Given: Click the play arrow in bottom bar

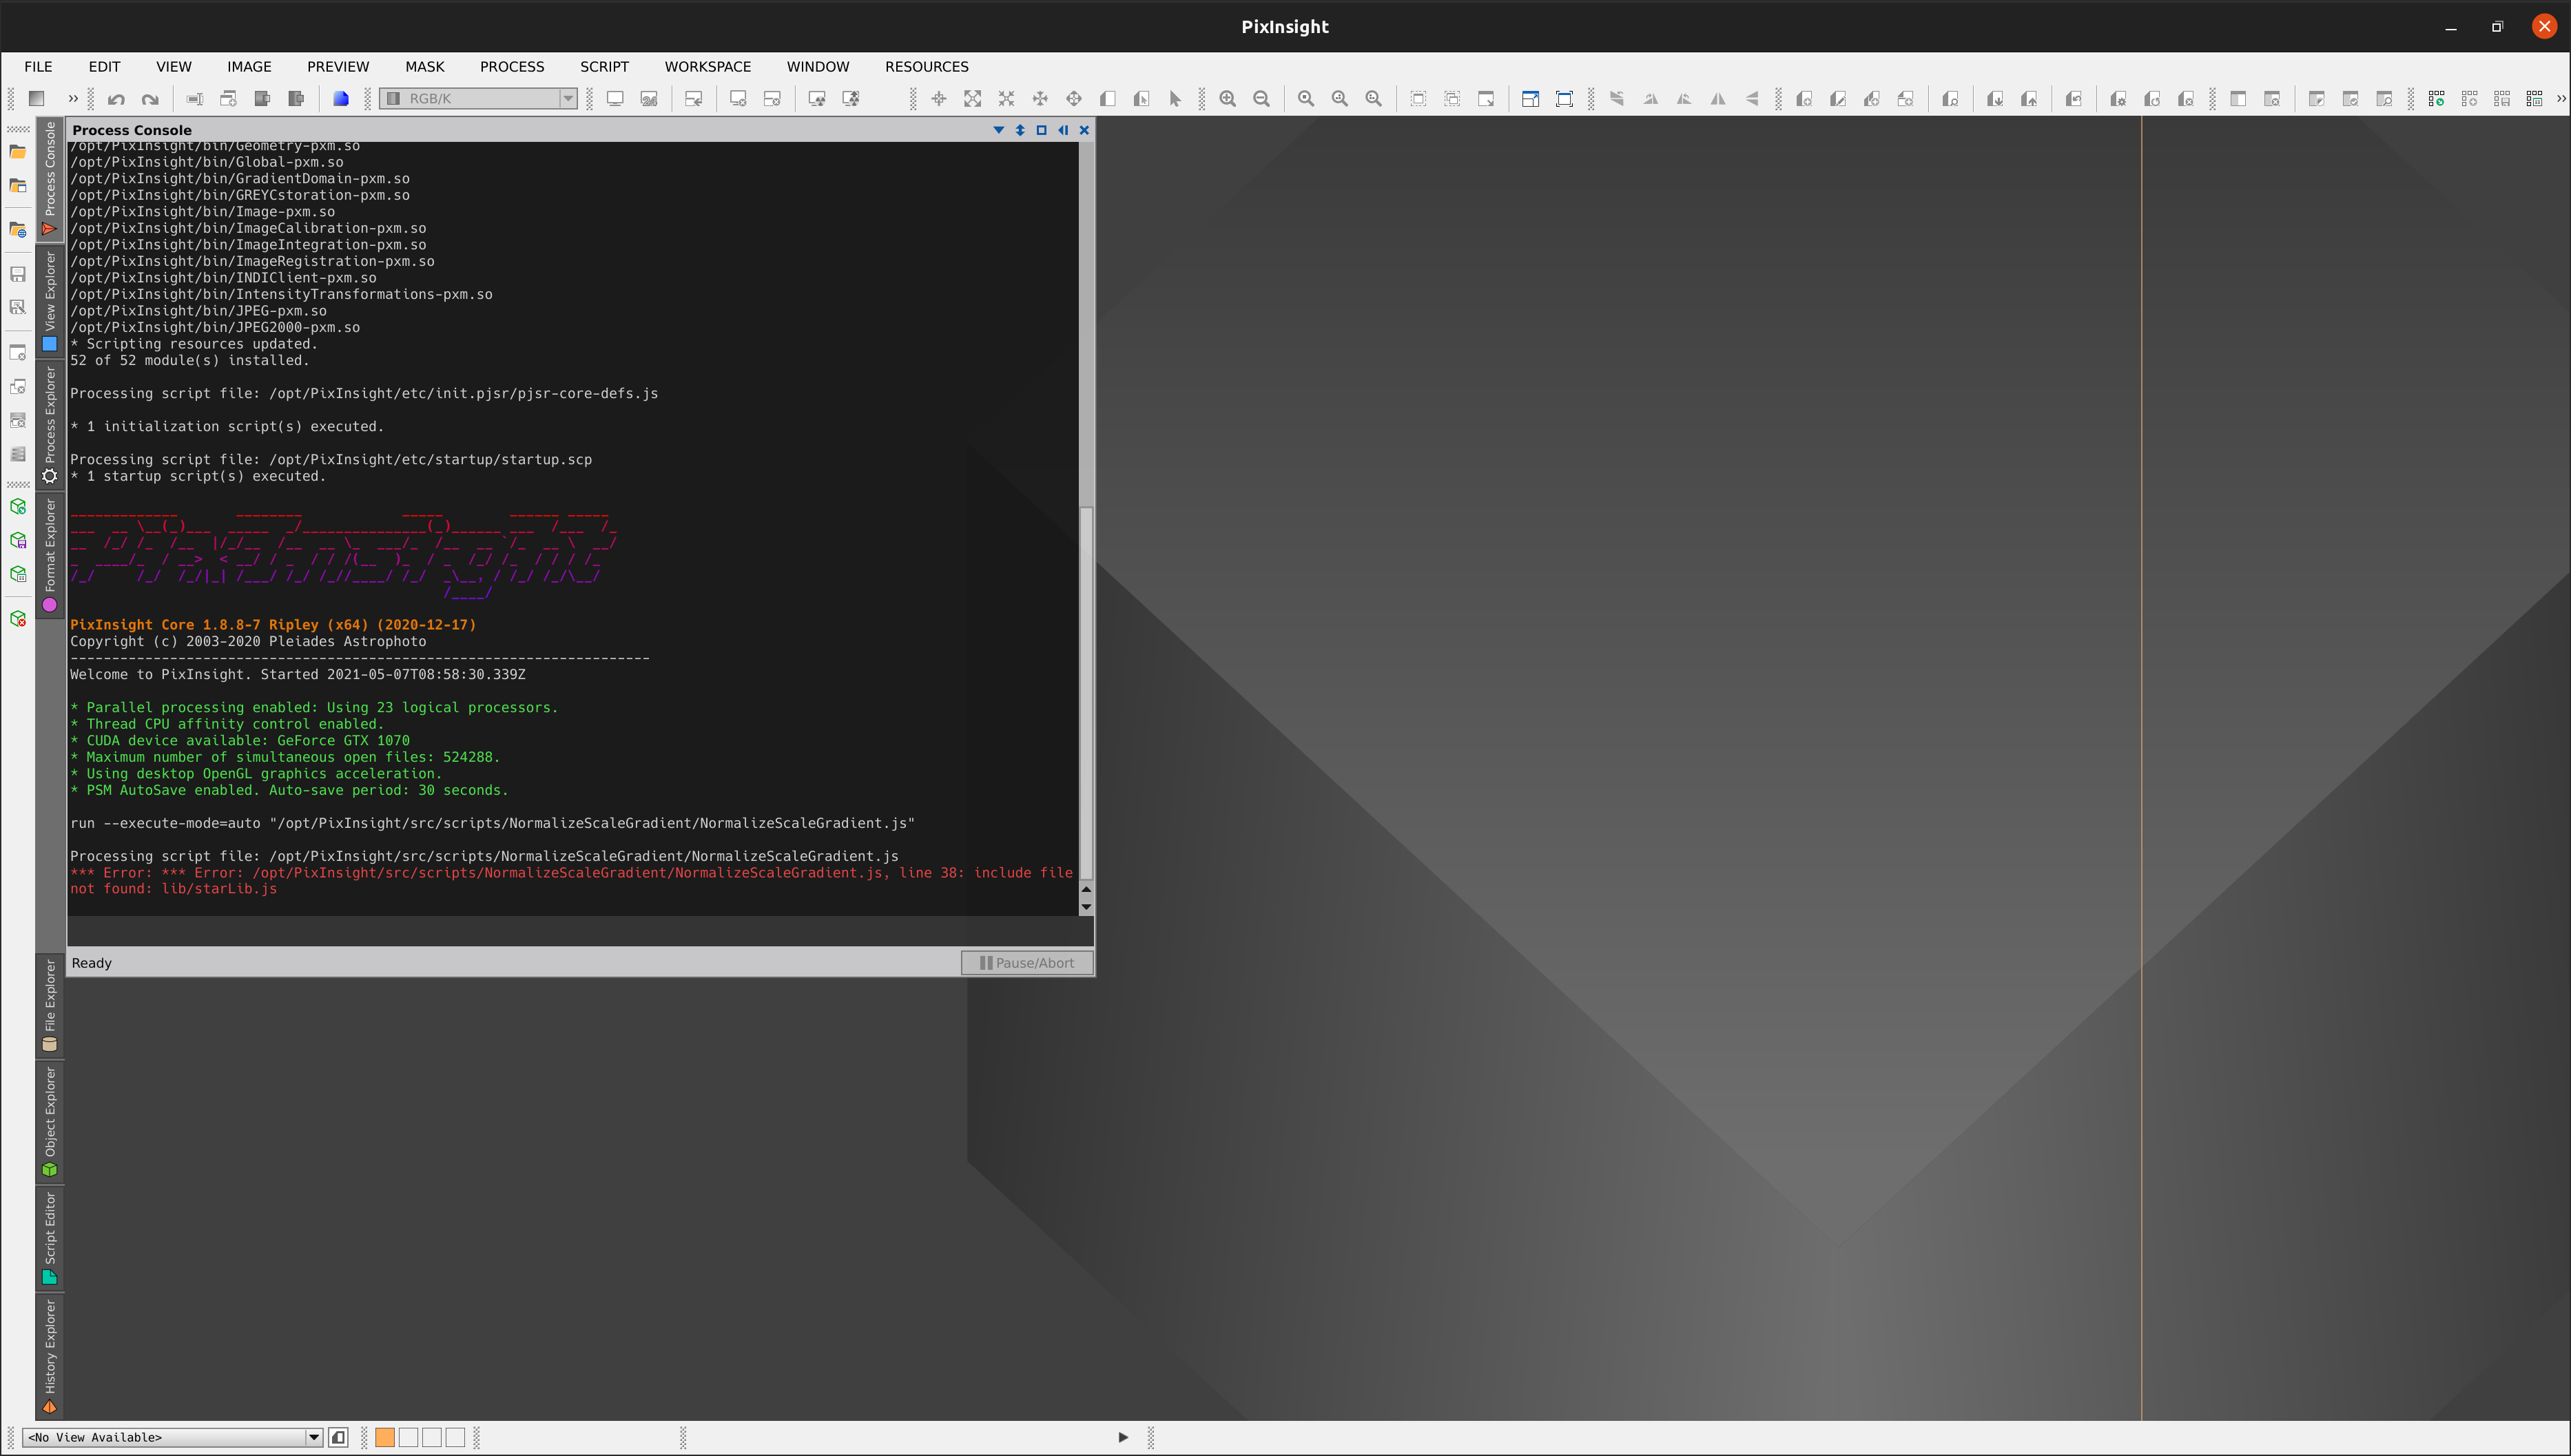Looking at the screenshot, I should (x=1123, y=1437).
